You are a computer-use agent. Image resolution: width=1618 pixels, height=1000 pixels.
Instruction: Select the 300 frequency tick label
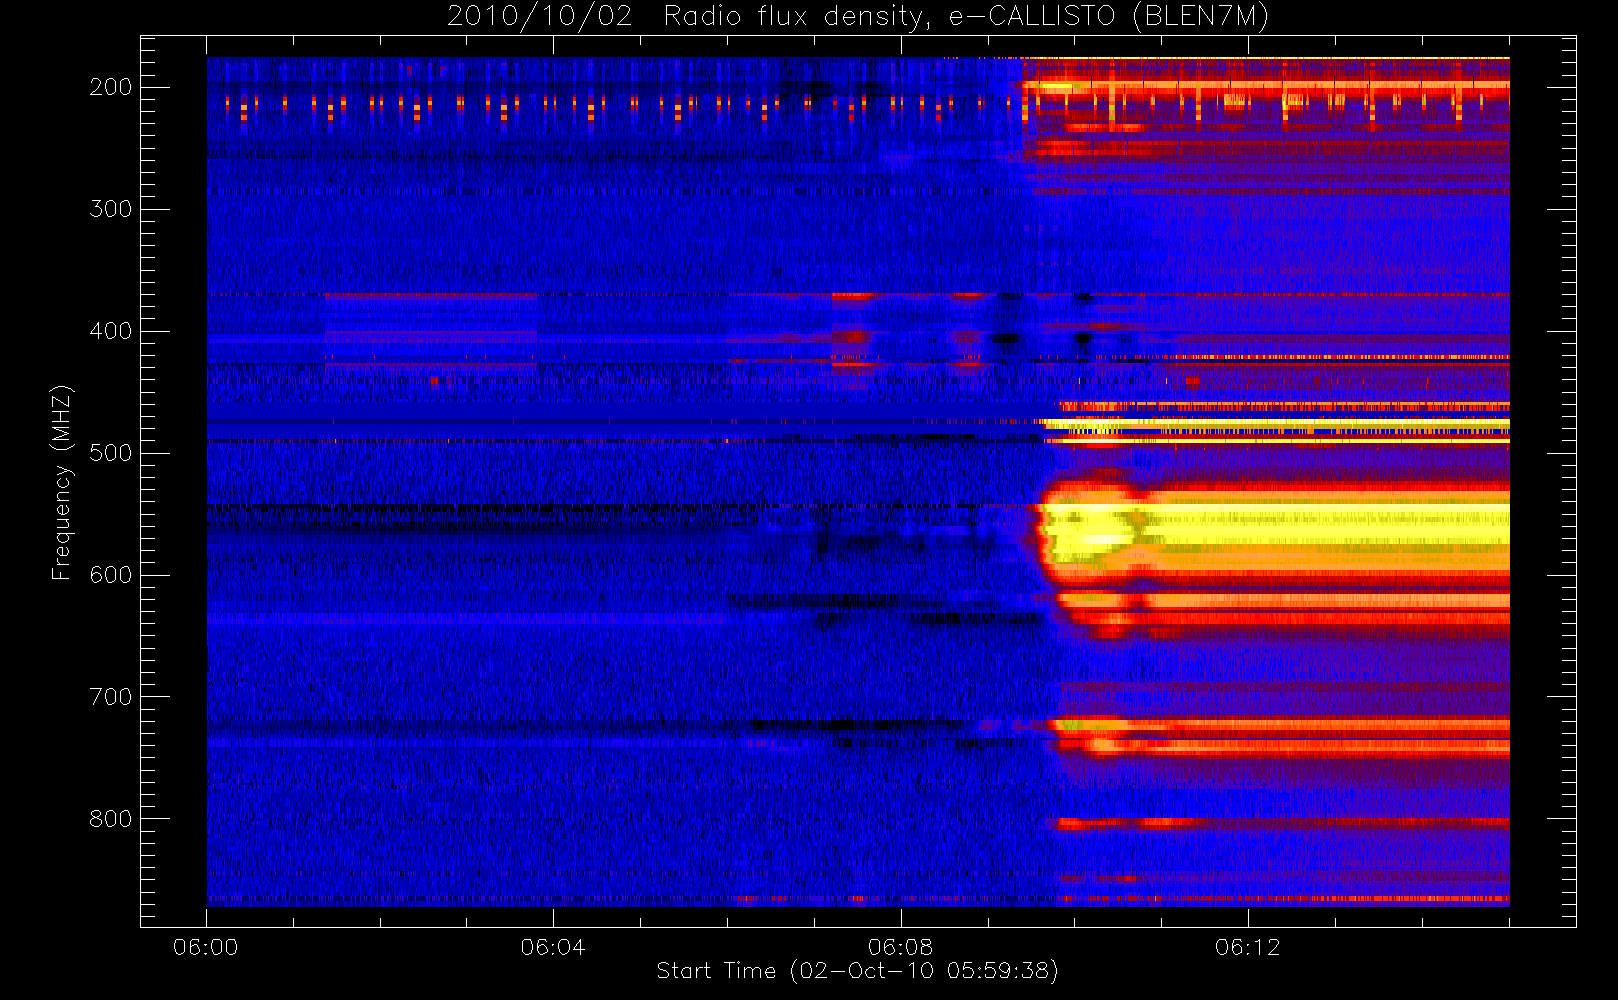click(x=111, y=209)
